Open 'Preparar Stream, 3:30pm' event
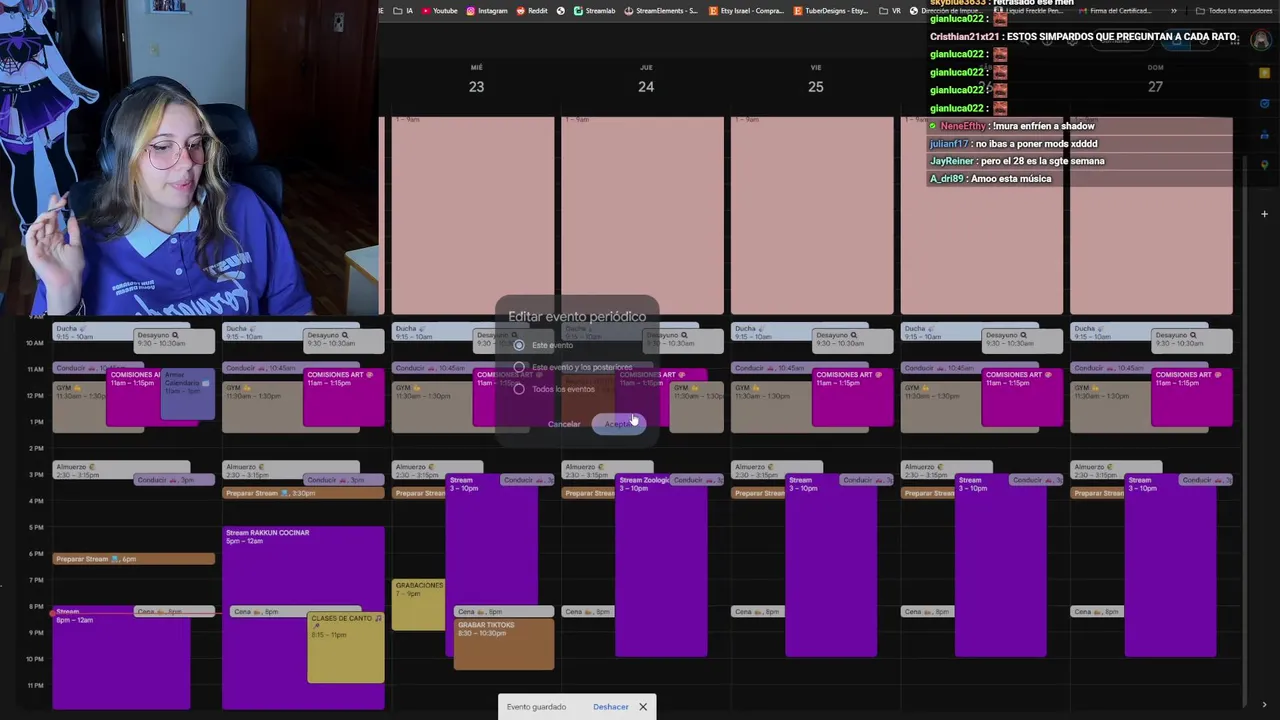1280x720 pixels. point(303,493)
